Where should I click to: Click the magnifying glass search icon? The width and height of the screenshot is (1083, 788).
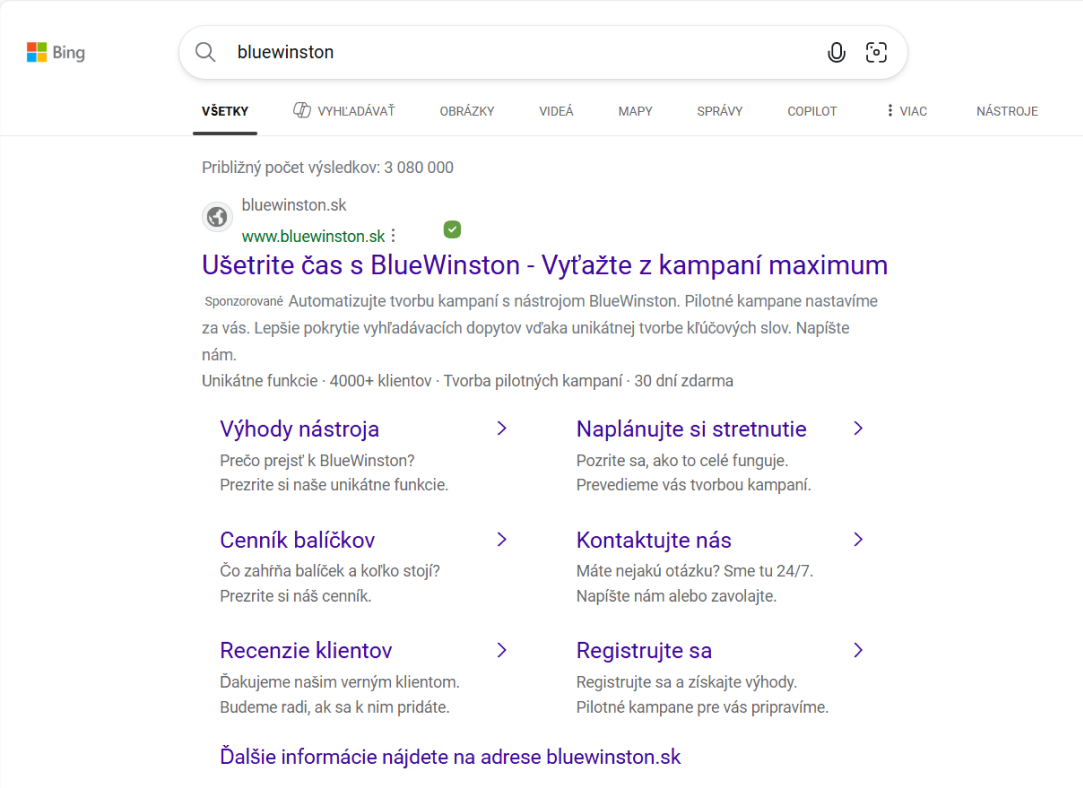206,52
